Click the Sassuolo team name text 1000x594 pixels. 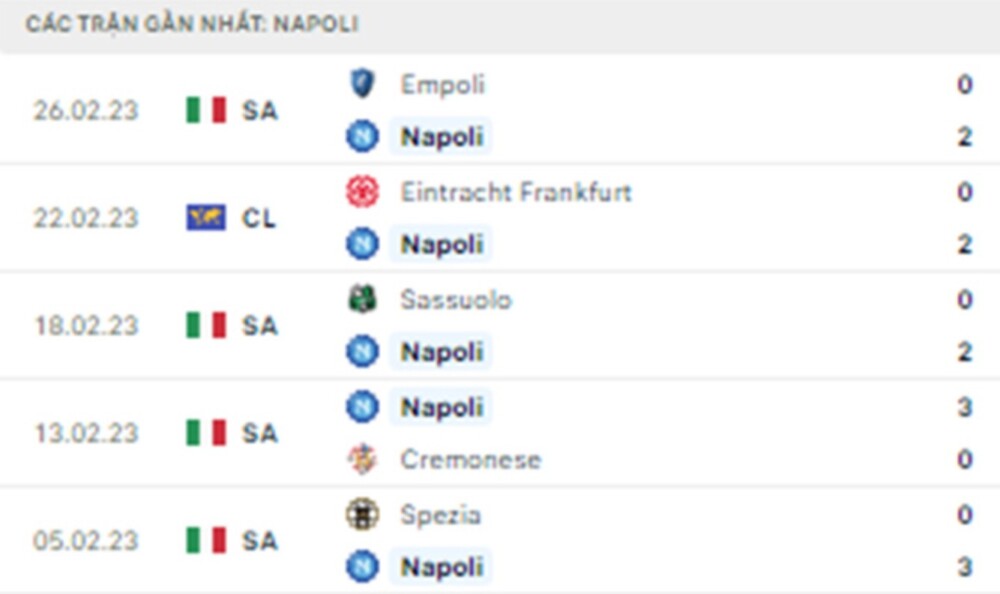[x=455, y=299]
